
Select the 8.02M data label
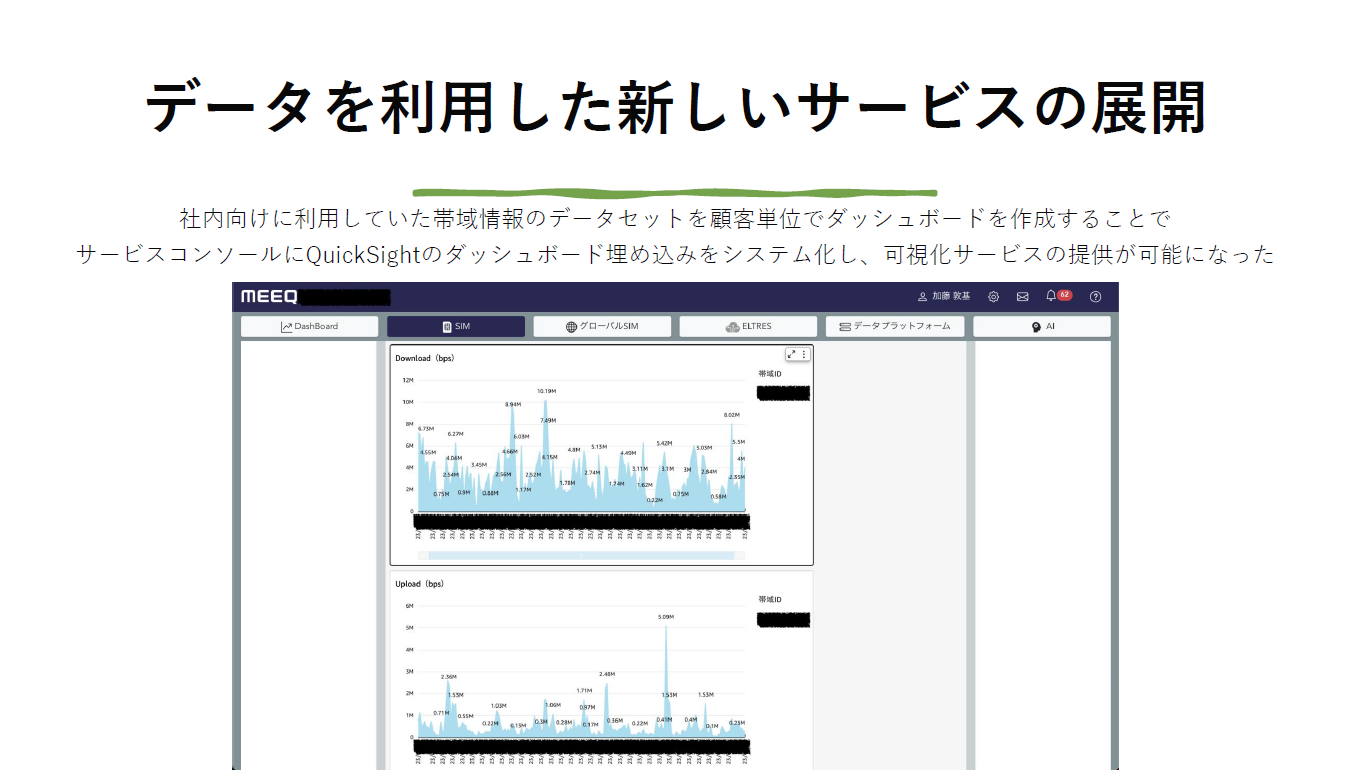(x=731, y=414)
